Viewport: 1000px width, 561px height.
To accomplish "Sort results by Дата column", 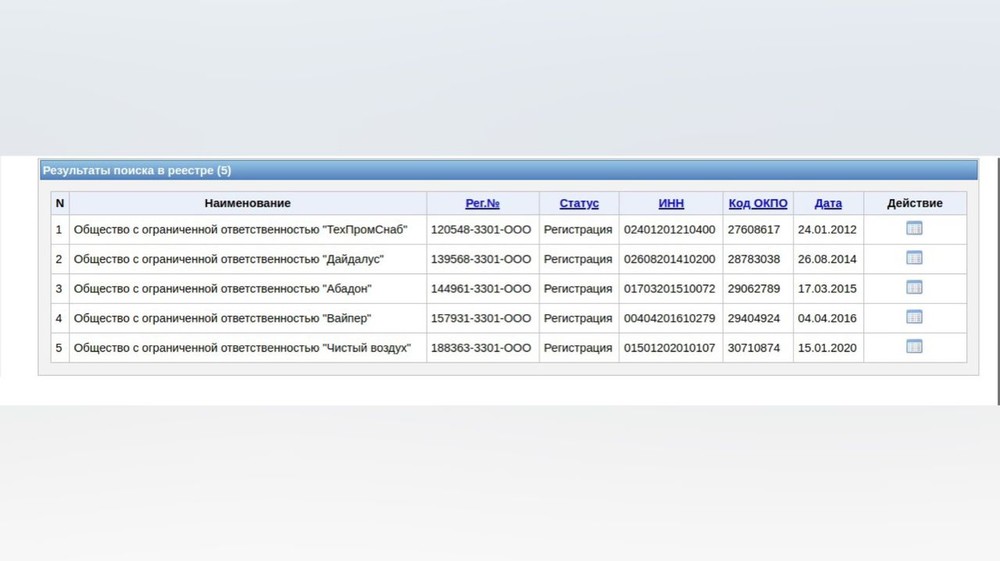I will [828, 203].
